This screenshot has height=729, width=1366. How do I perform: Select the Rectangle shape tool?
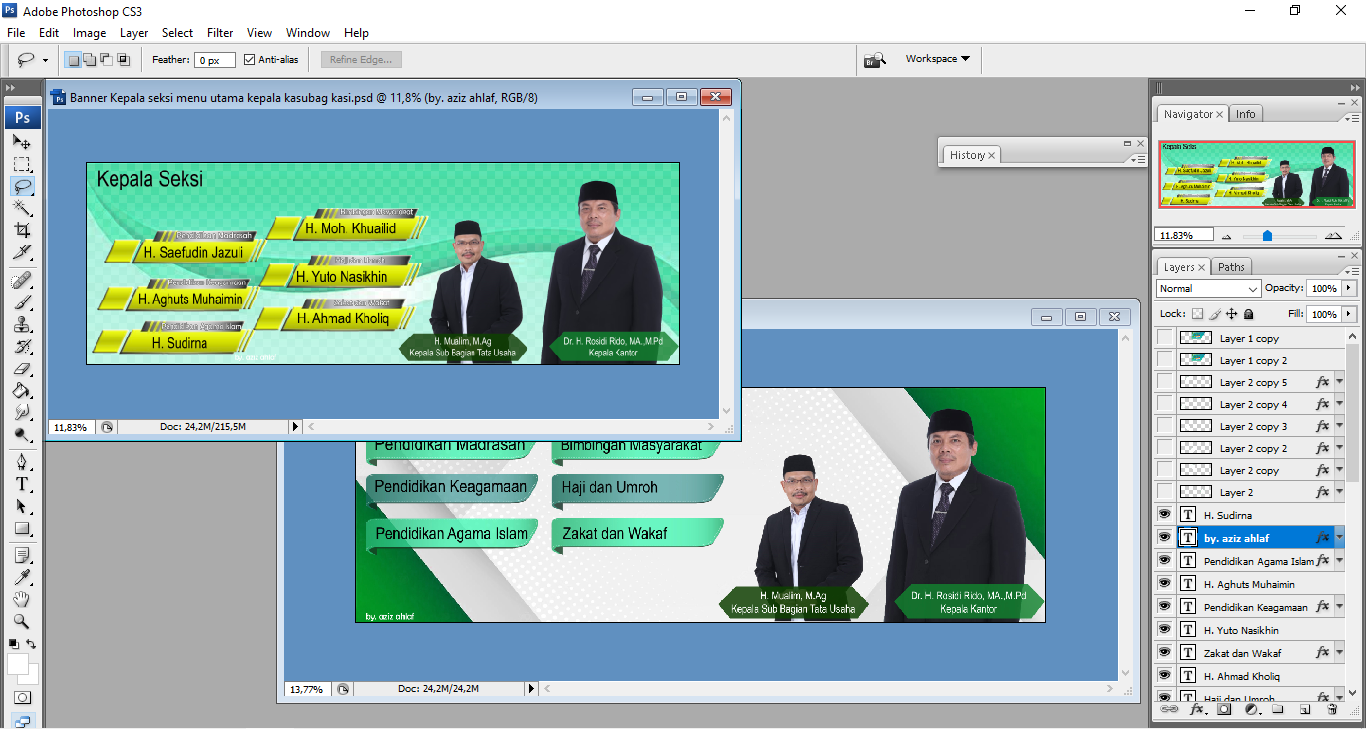tap(22, 529)
